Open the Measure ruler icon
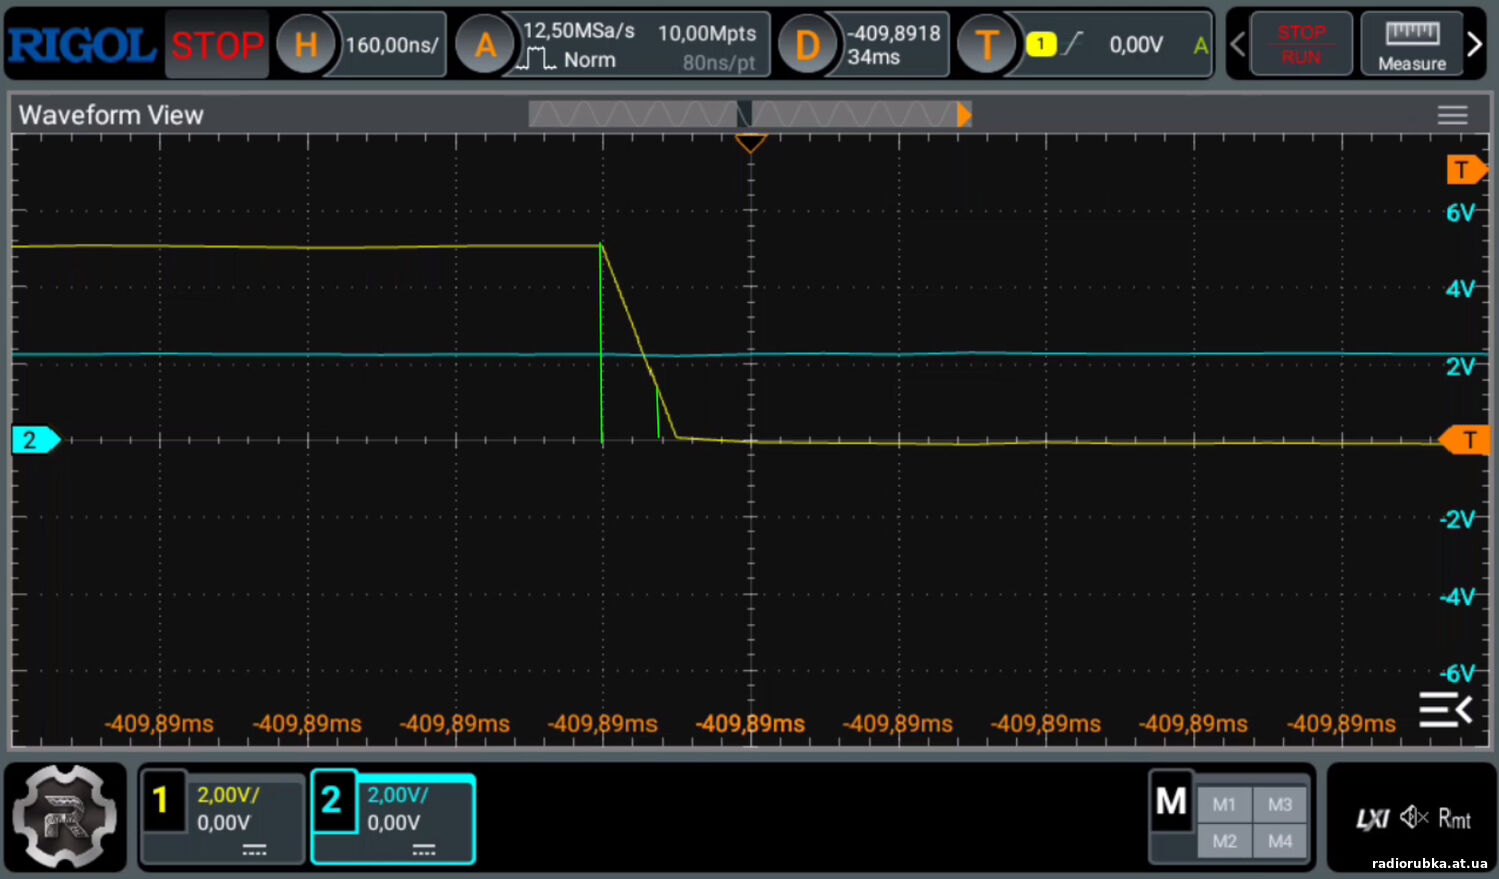Image resolution: width=1499 pixels, height=879 pixels. coord(1411,44)
